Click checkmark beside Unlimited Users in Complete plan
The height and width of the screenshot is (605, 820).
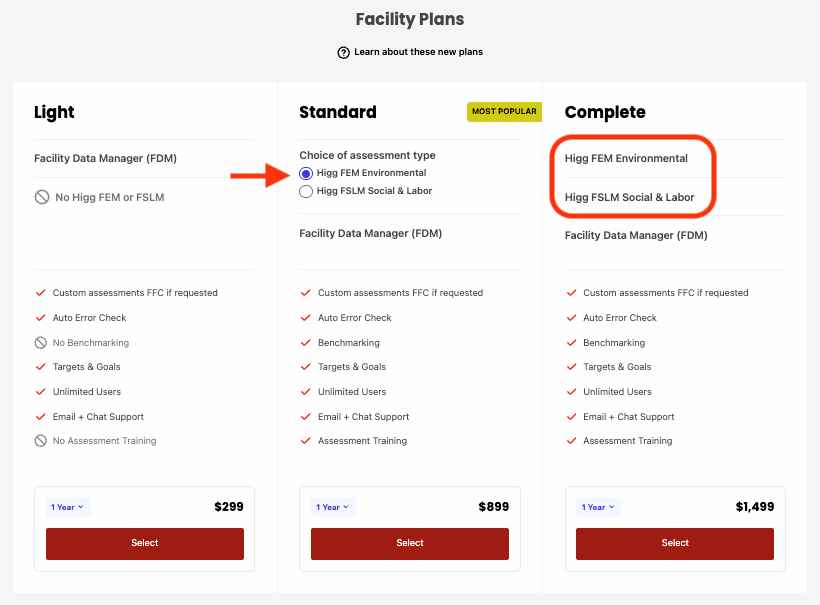[572, 392]
